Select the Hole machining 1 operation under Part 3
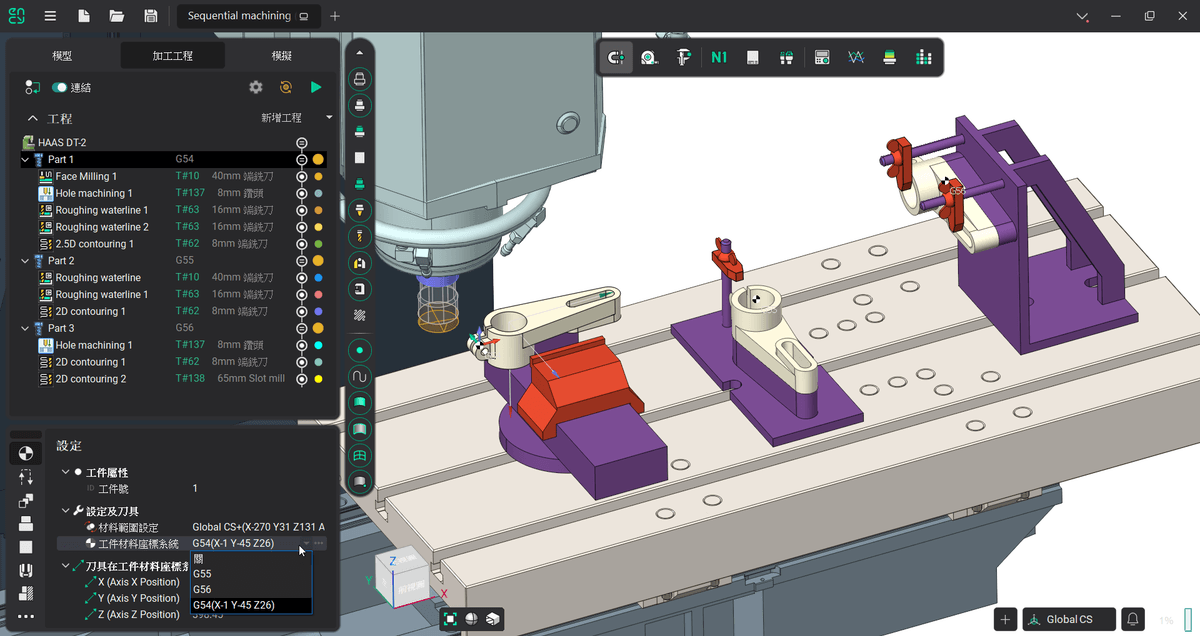Screen dimensions: 1200x636 pyautogui.click(x=94, y=345)
